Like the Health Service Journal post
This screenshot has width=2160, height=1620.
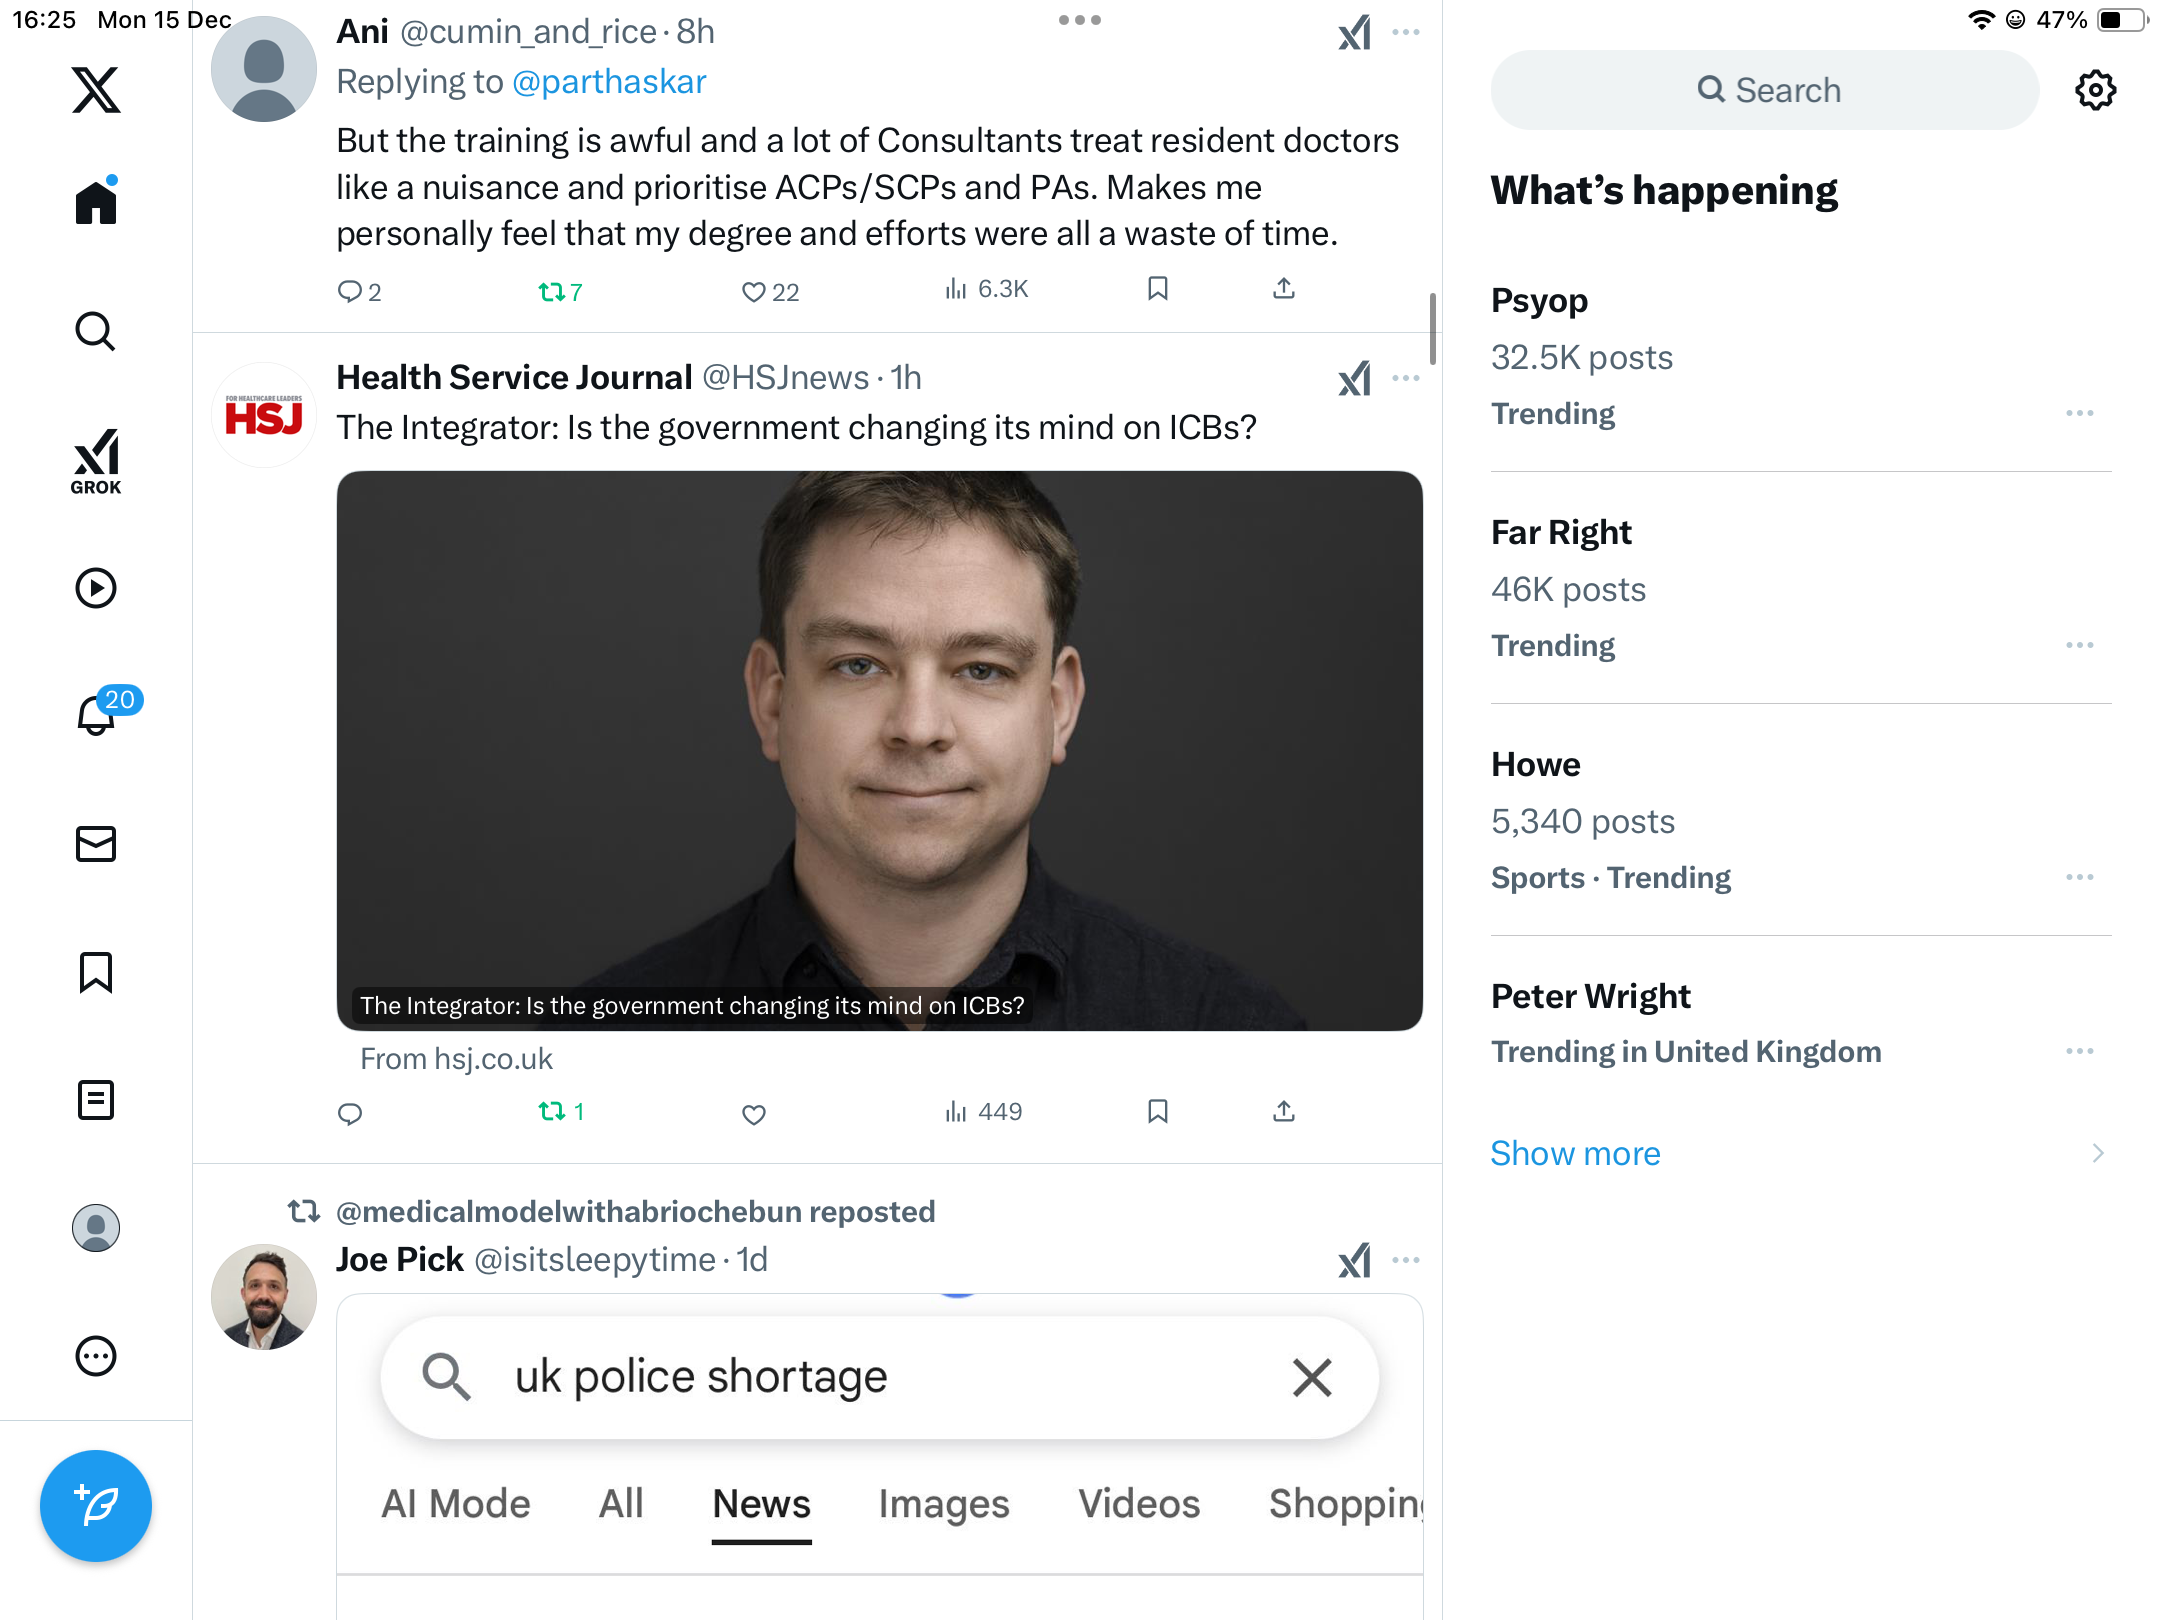point(754,1113)
